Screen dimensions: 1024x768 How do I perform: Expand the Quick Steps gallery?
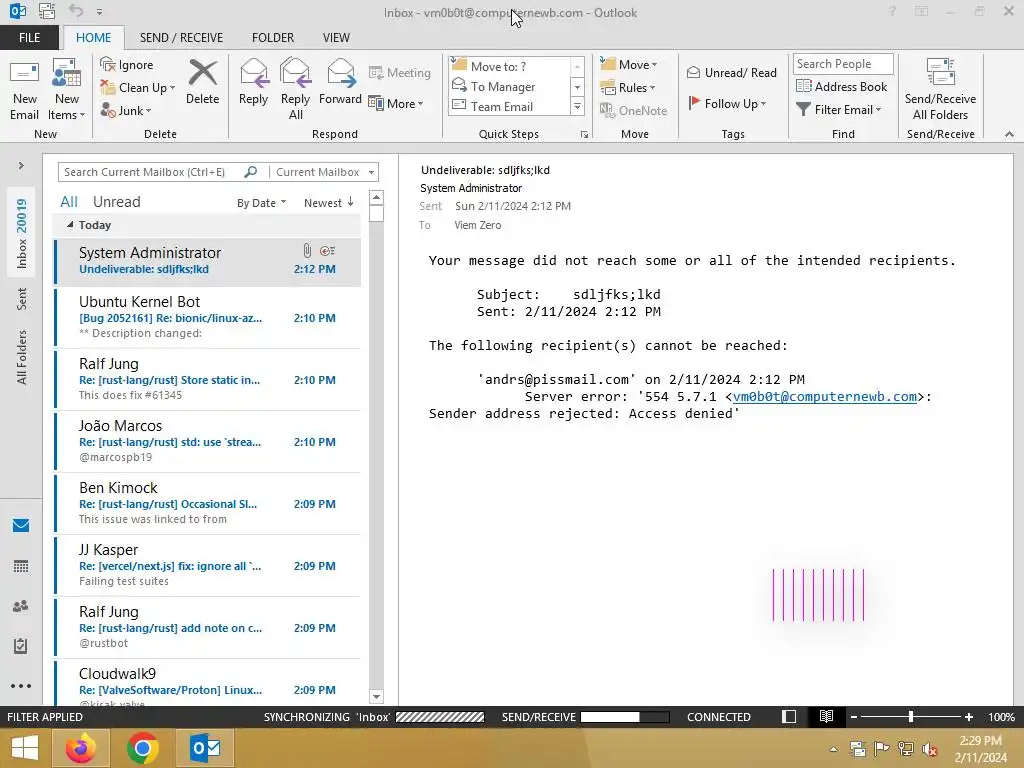(577, 106)
